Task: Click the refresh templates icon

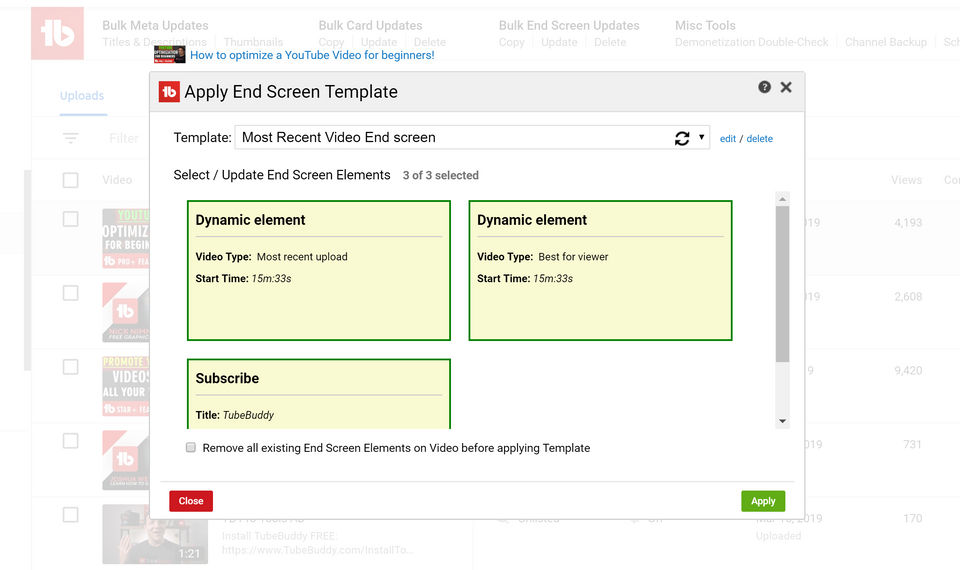Action: tap(682, 138)
